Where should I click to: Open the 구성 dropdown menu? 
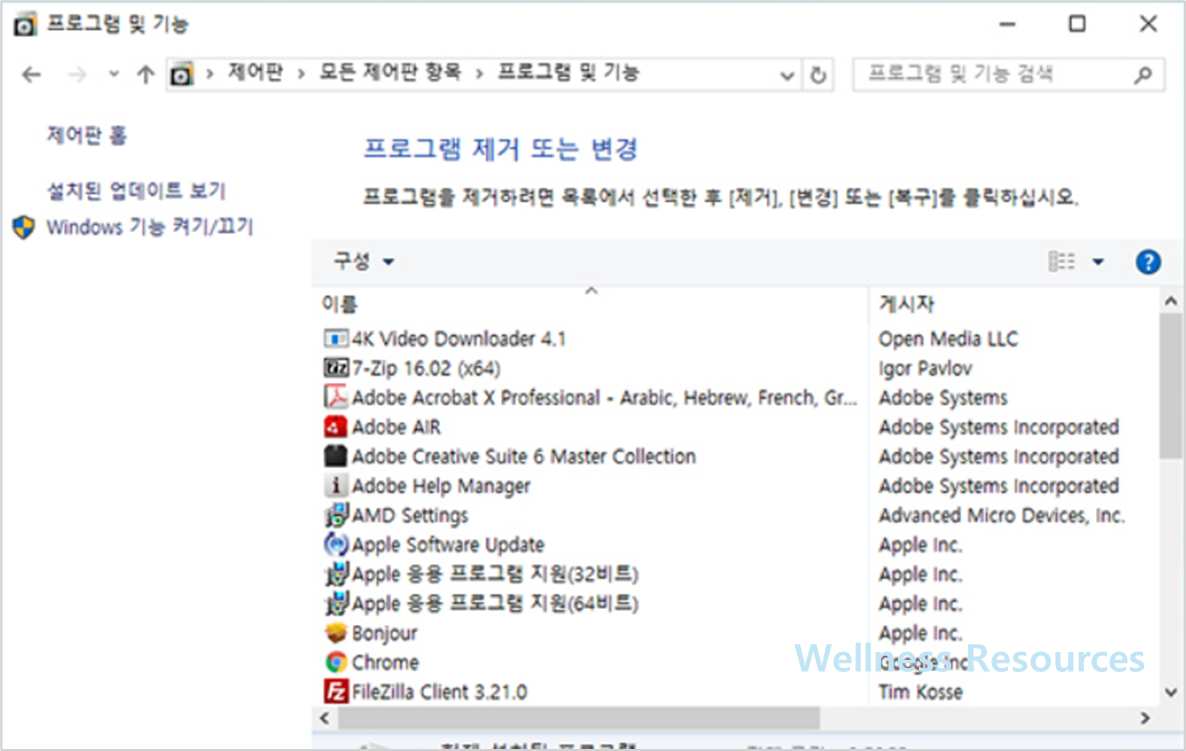click(364, 262)
